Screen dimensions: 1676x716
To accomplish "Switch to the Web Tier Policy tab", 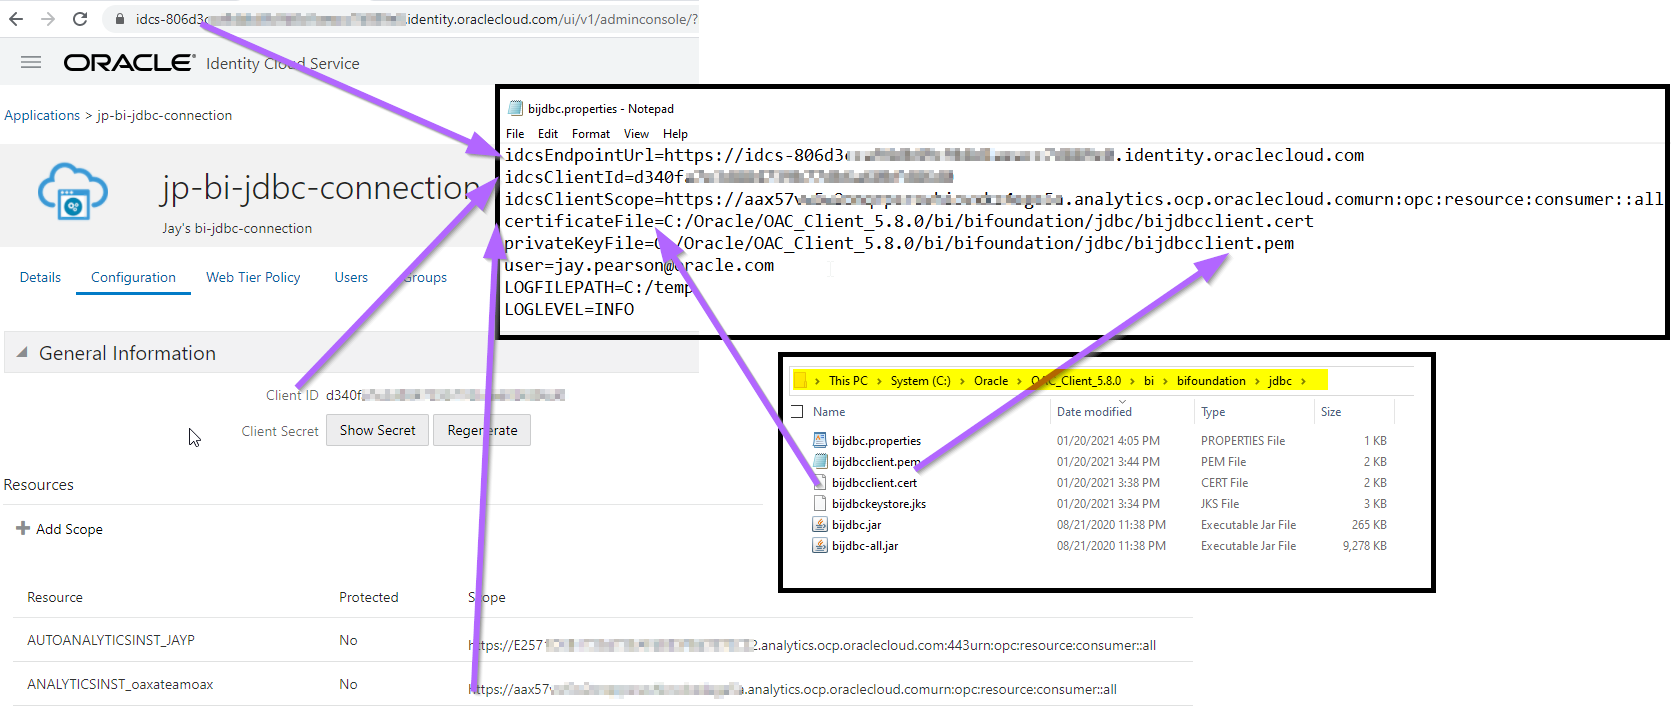I will (x=253, y=277).
